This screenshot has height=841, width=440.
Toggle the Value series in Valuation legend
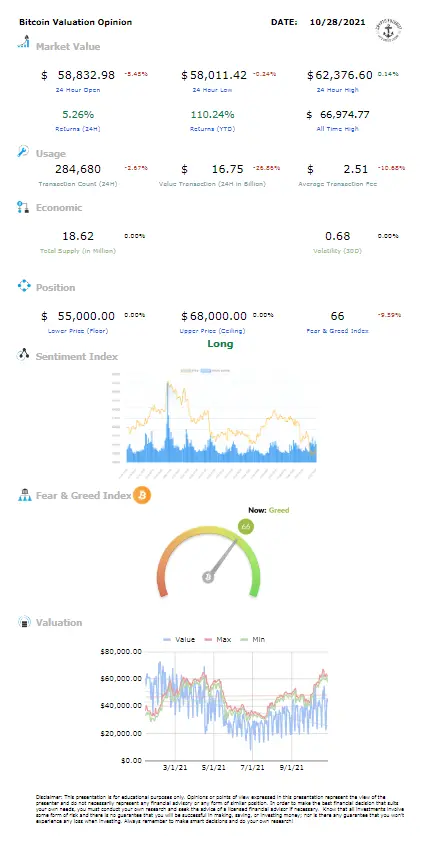tap(179, 639)
